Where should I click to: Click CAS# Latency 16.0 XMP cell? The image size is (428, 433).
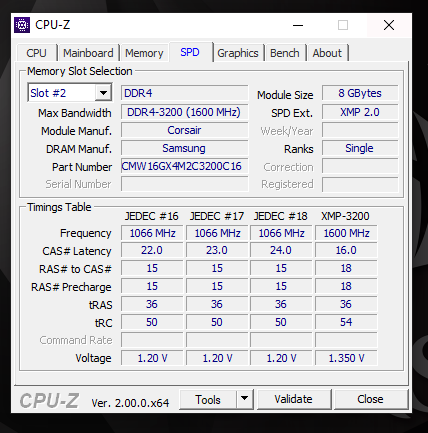point(346,250)
